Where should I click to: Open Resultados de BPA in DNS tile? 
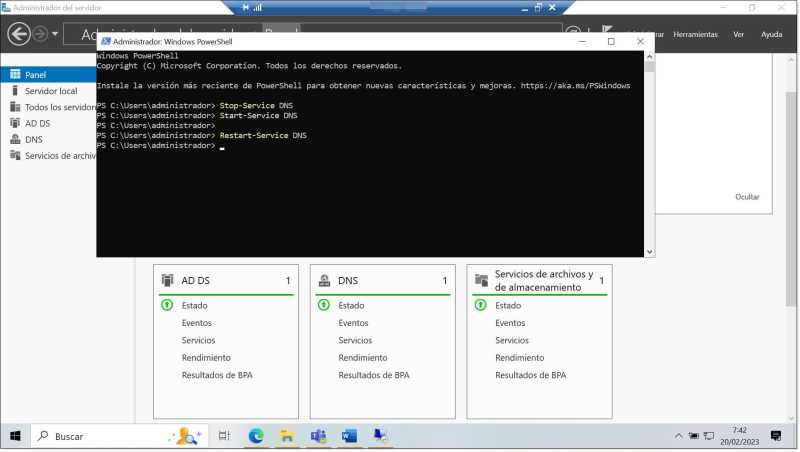(x=373, y=375)
